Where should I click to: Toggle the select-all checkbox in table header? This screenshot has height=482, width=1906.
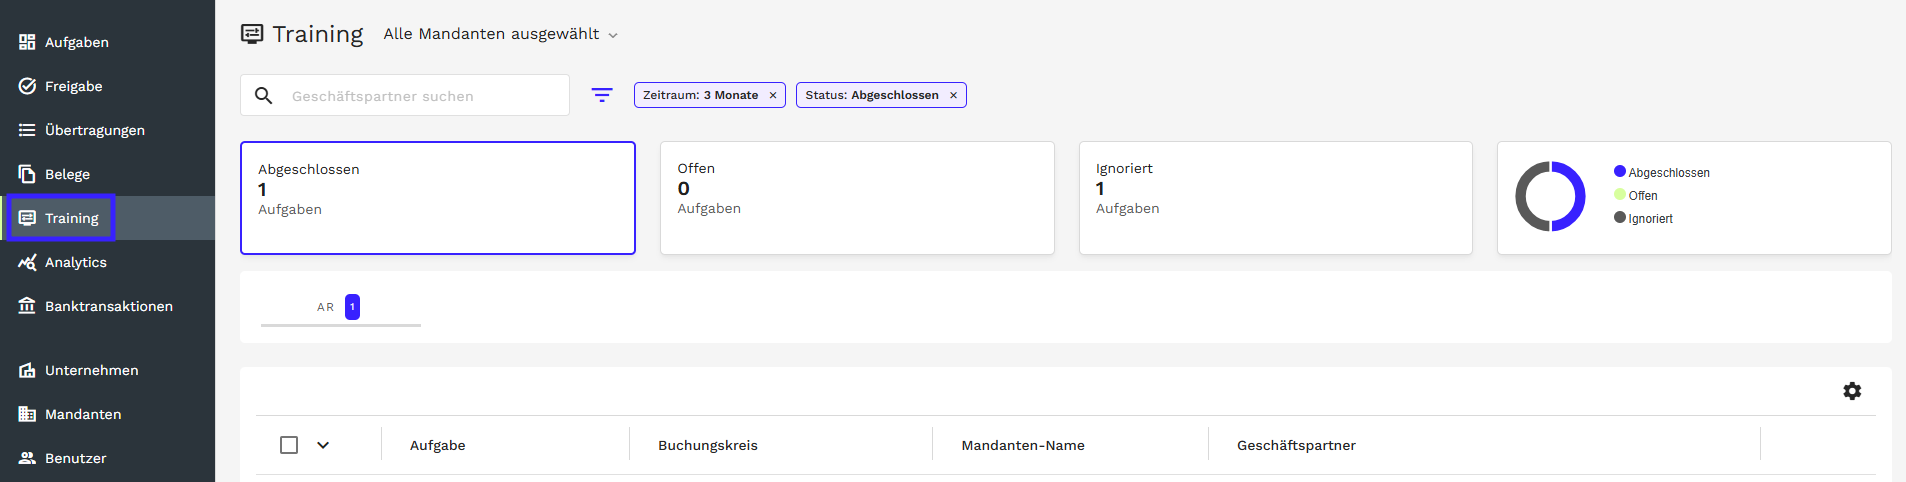(x=289, y=445)
